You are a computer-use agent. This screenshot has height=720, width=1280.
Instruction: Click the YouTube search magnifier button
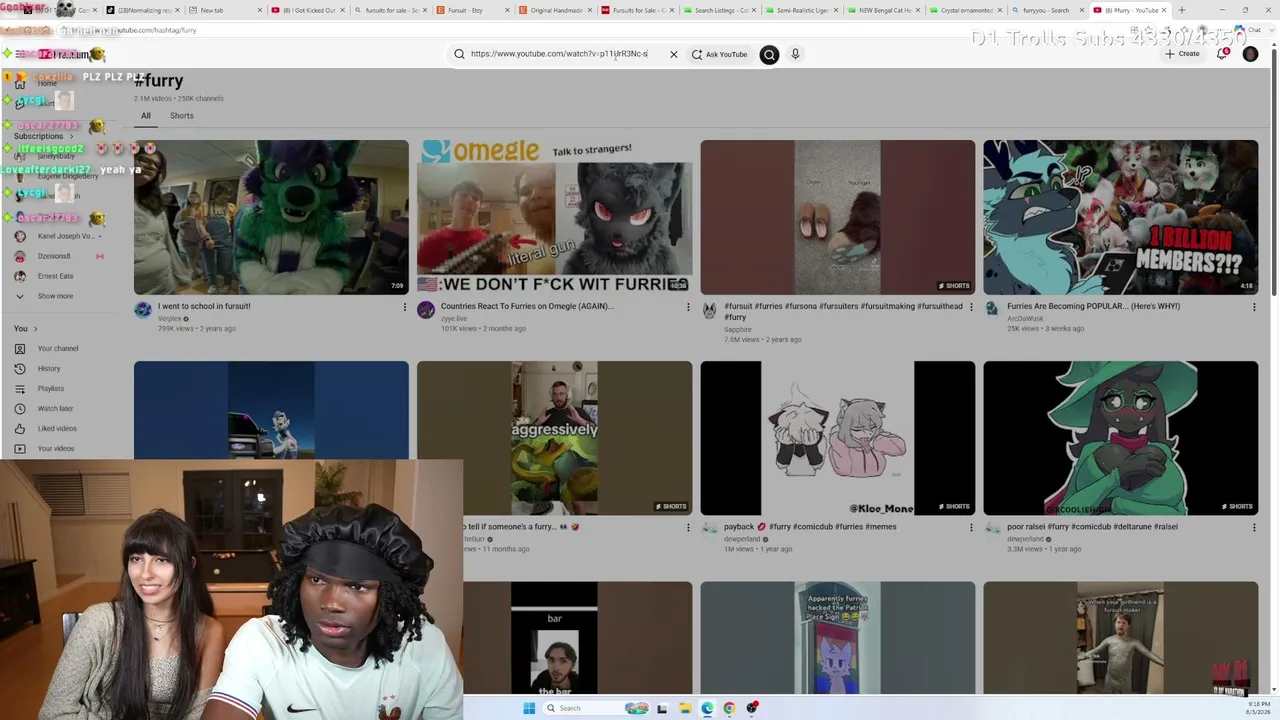pyautogui.click(x=769, y=54)
